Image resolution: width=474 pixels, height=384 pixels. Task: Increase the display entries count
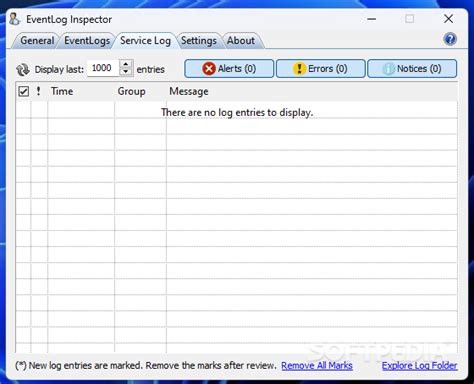click(126, 64)
